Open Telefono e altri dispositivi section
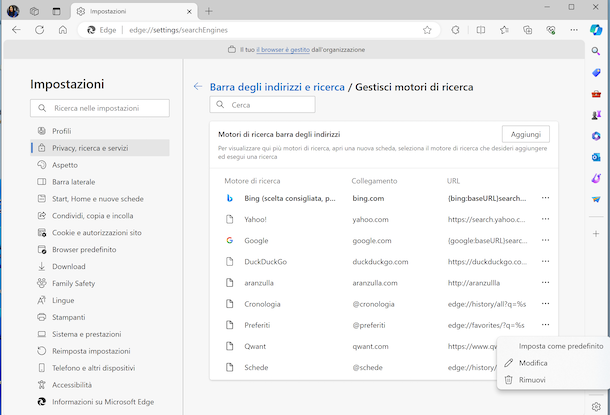Image resolution: width=610 pixels, height=415 pixels. pos(100,368)
